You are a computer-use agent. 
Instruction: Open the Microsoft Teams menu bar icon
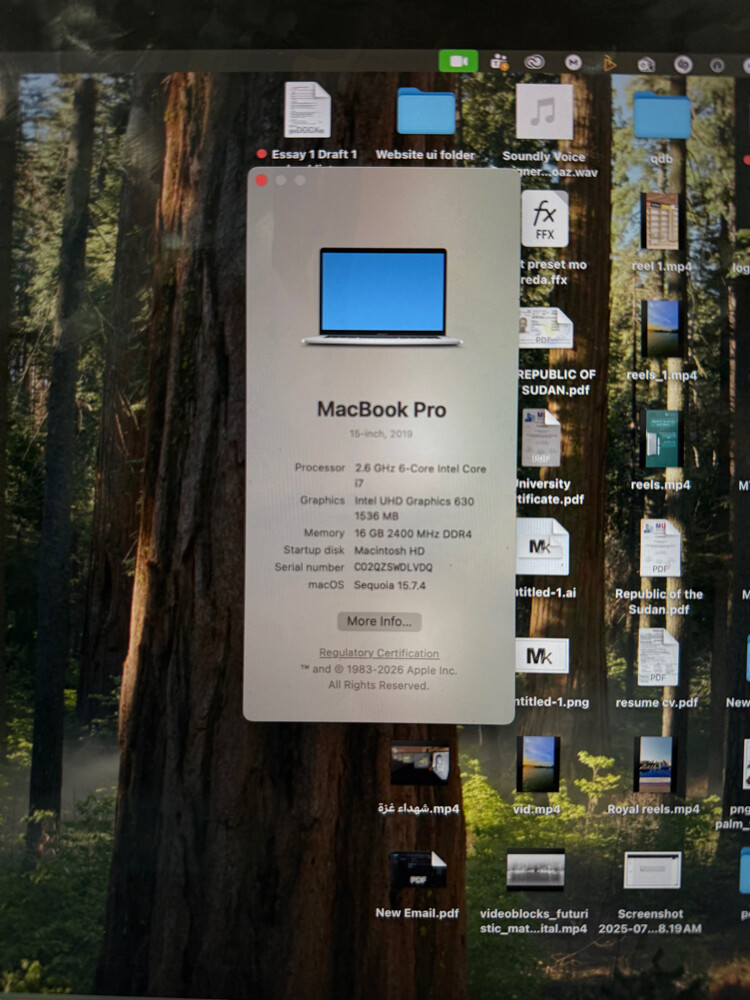tap(499, 62)
